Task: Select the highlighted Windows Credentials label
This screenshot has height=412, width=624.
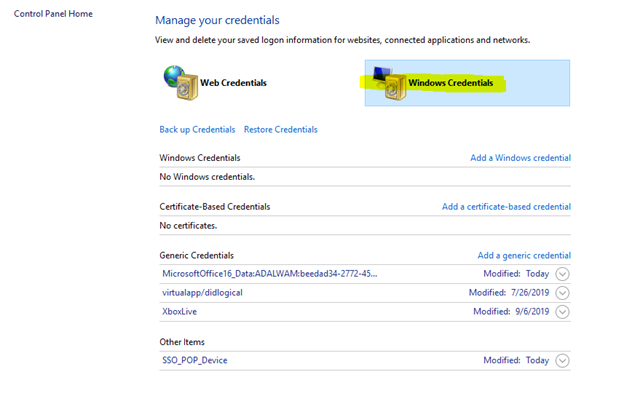Action: pyautogui.click(x=450, y=83)
